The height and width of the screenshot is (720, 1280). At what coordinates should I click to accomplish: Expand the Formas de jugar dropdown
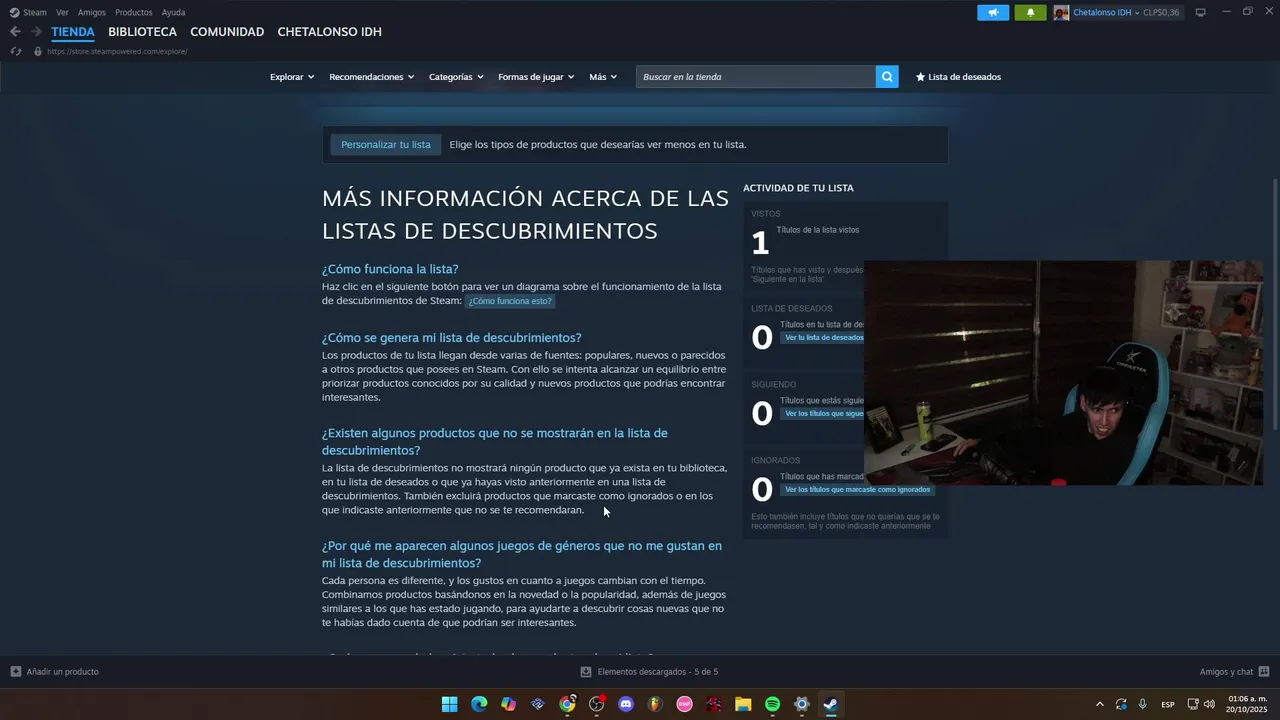point(536,77)
